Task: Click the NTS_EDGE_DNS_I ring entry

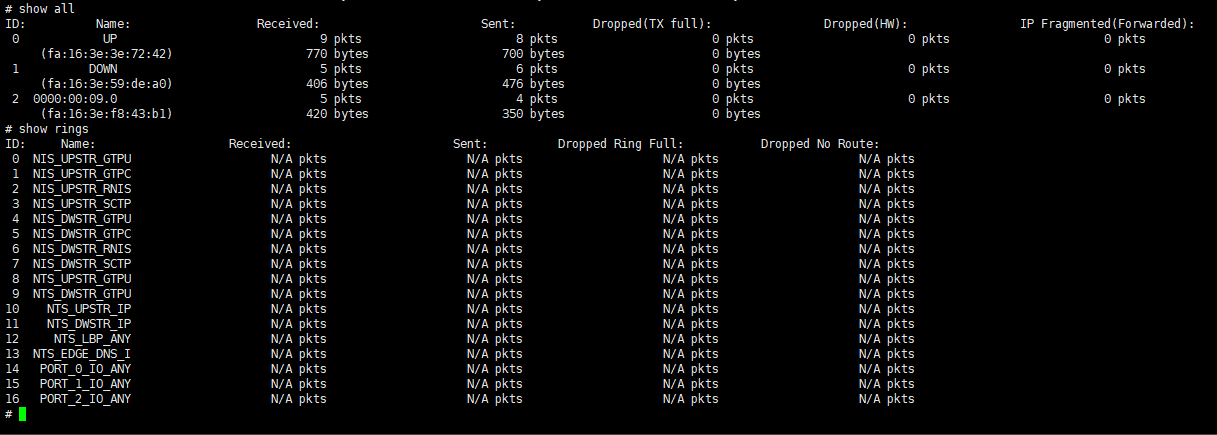Action: tap(82, 354)
